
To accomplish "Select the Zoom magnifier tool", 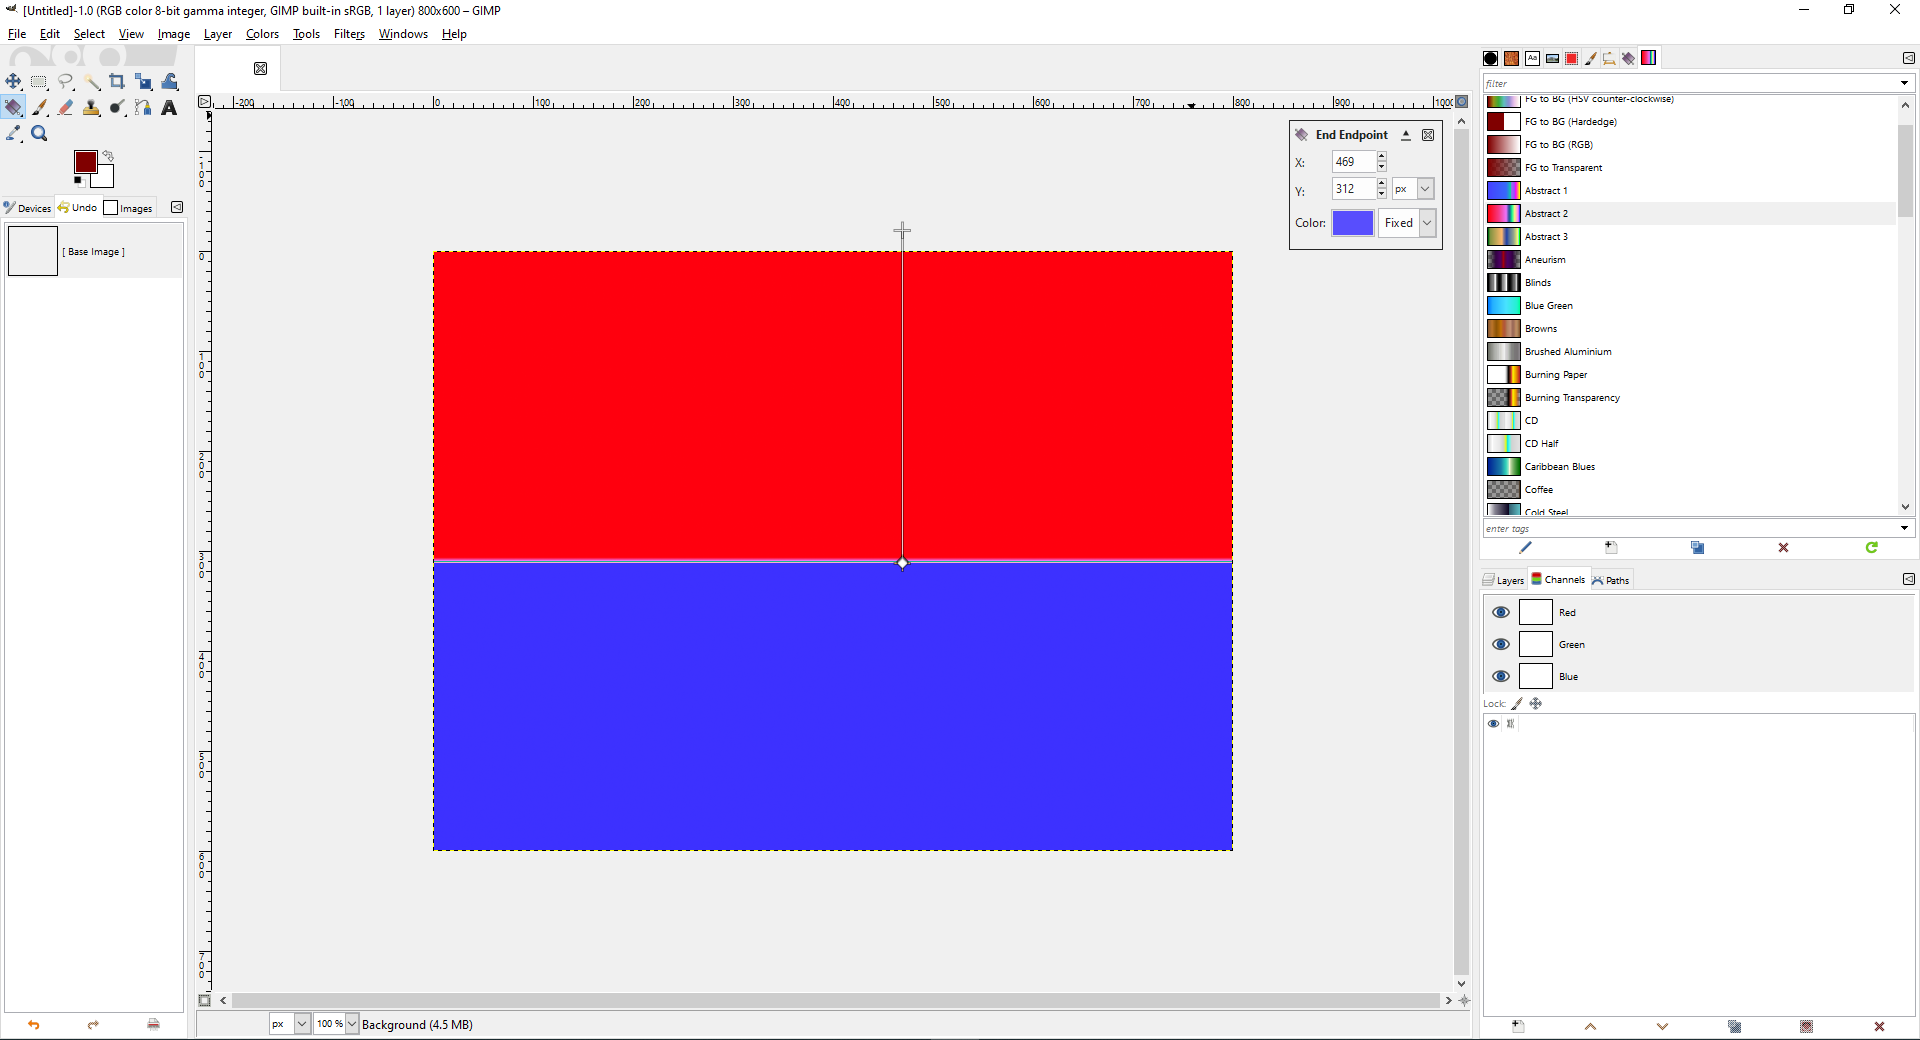I will (39, 133).
